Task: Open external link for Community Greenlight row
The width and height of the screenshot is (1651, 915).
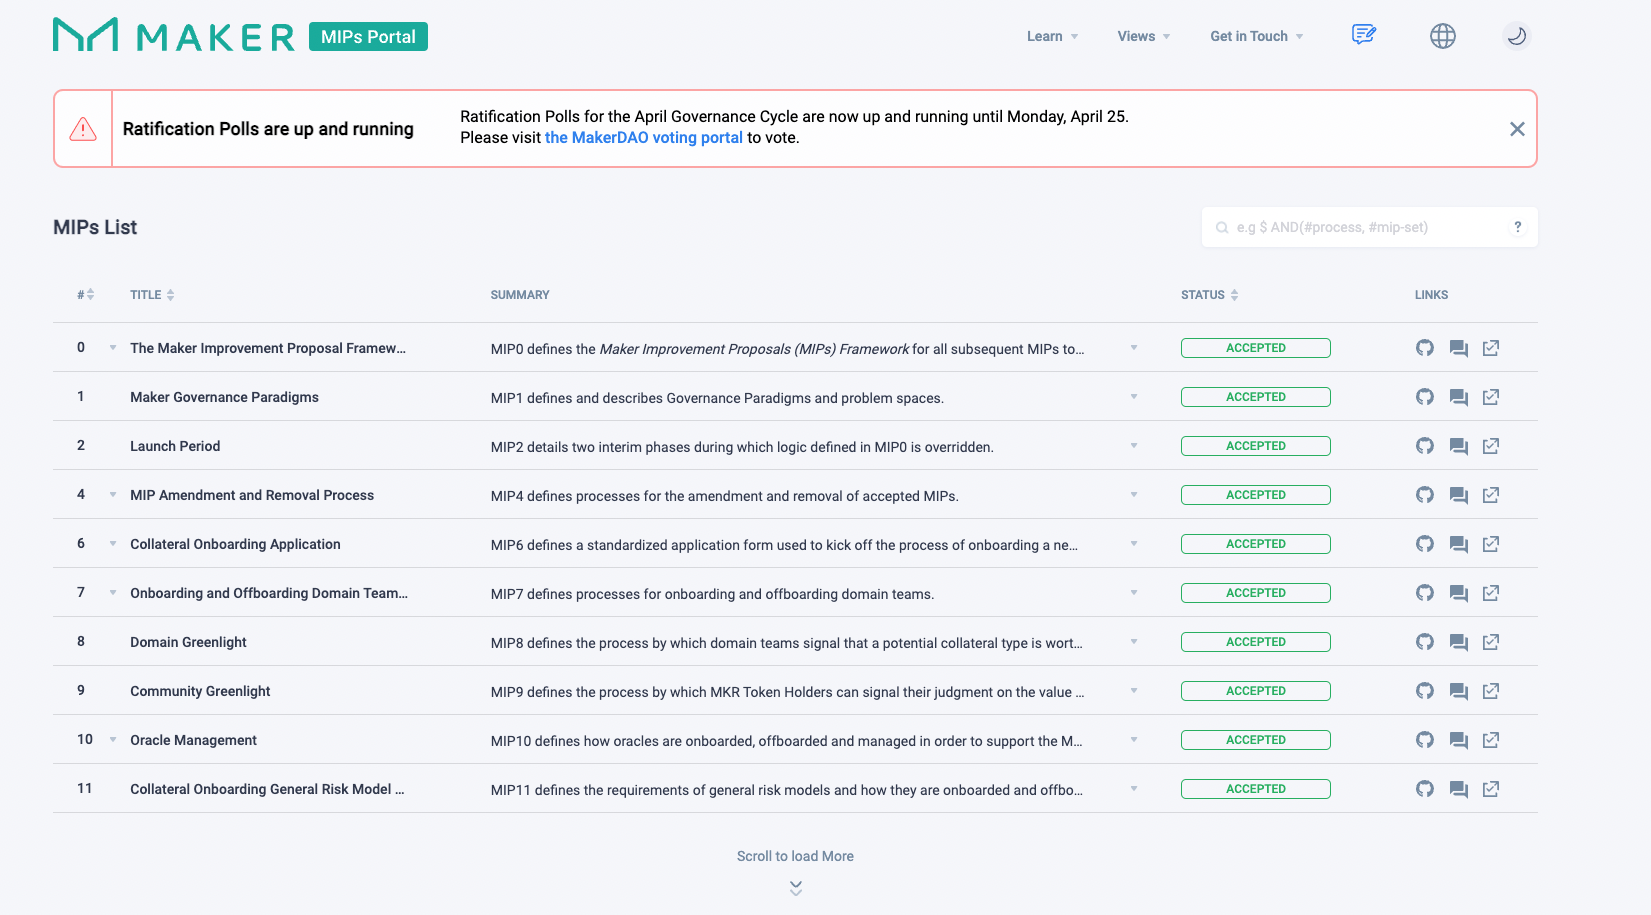Action: tap(1491, 691)
